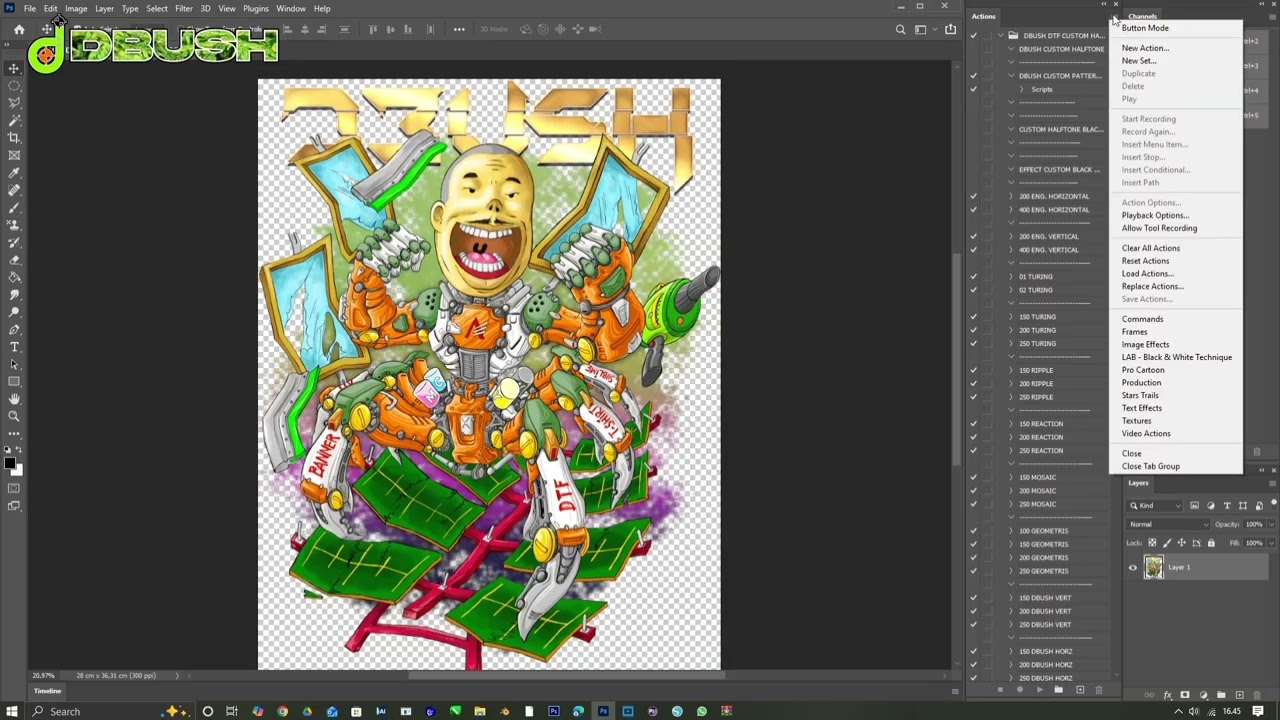Viewport: 1280px width, 720px height.
Task: Open the Timeline panel tab
Action: coord(47,691)
